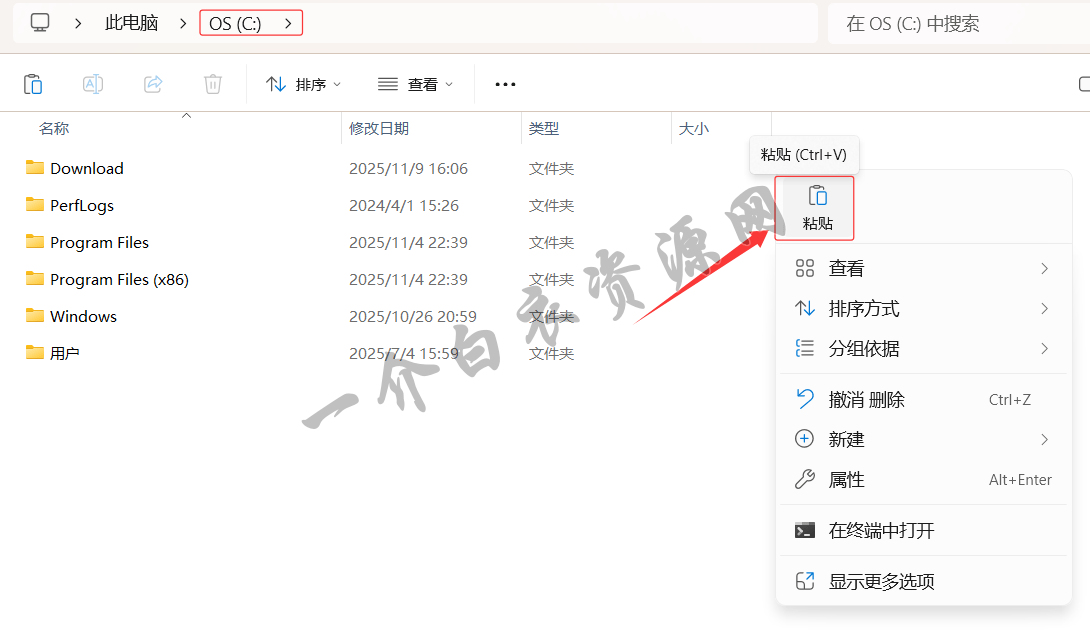
Task: Select 显示更多选项 in context menu
Action: click(x=881, y=581)
